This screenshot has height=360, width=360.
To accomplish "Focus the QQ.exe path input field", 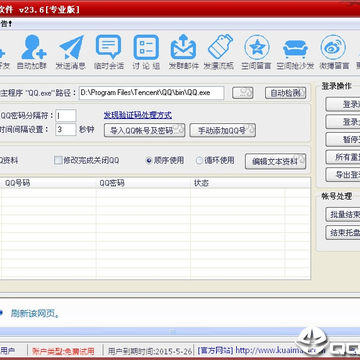I will [x=152, y=93].
